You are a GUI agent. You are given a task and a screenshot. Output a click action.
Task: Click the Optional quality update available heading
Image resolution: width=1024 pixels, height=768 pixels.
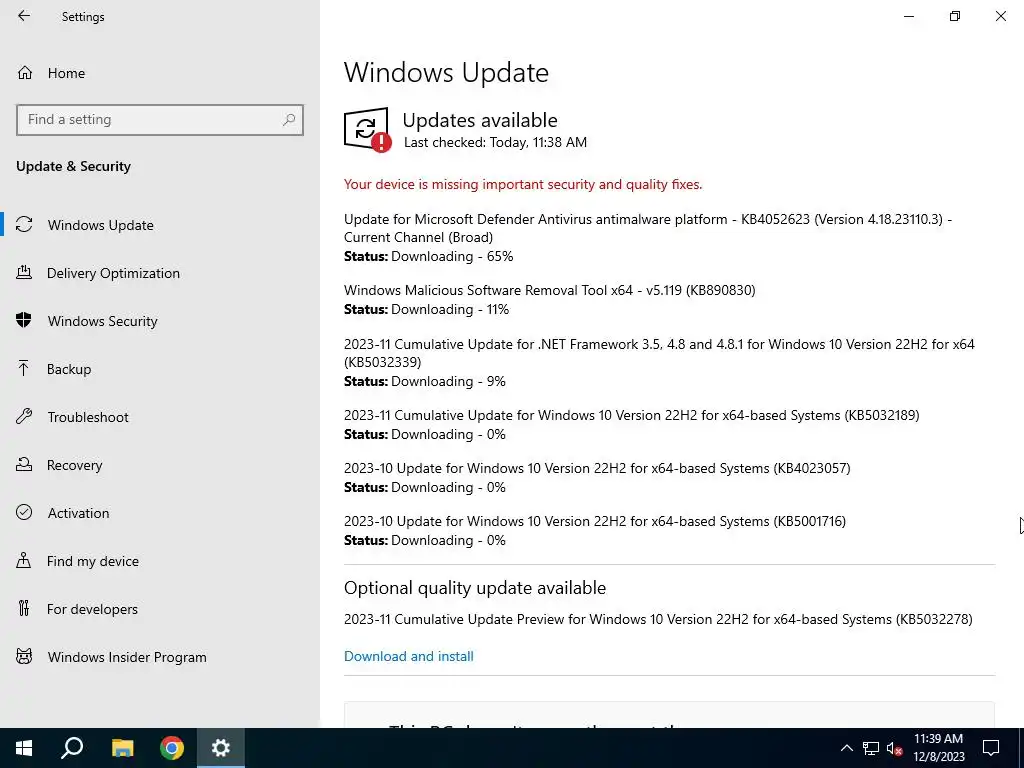click(x=475, y=588)
